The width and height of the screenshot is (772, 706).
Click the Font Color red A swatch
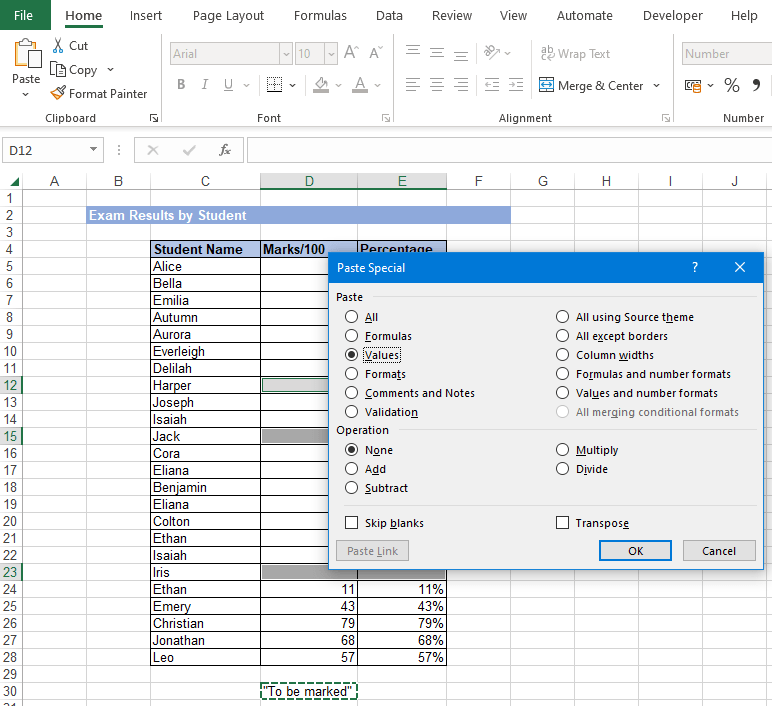(358, 85)
